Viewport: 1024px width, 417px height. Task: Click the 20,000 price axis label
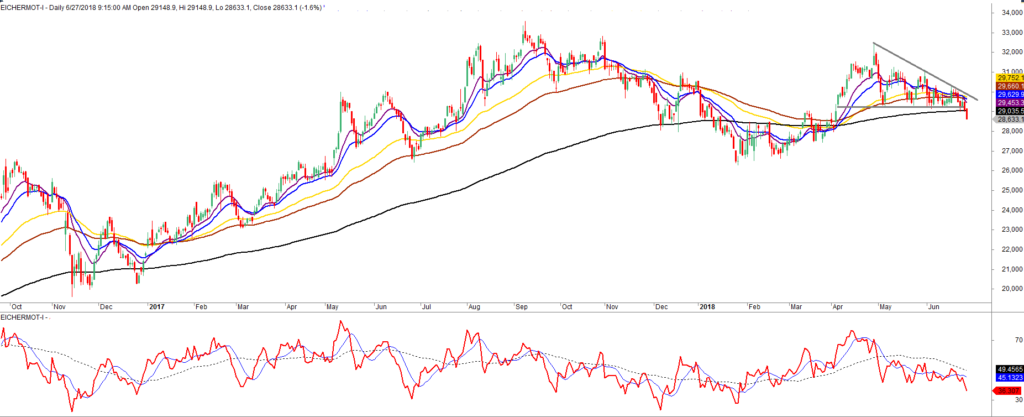(1010, 289)
